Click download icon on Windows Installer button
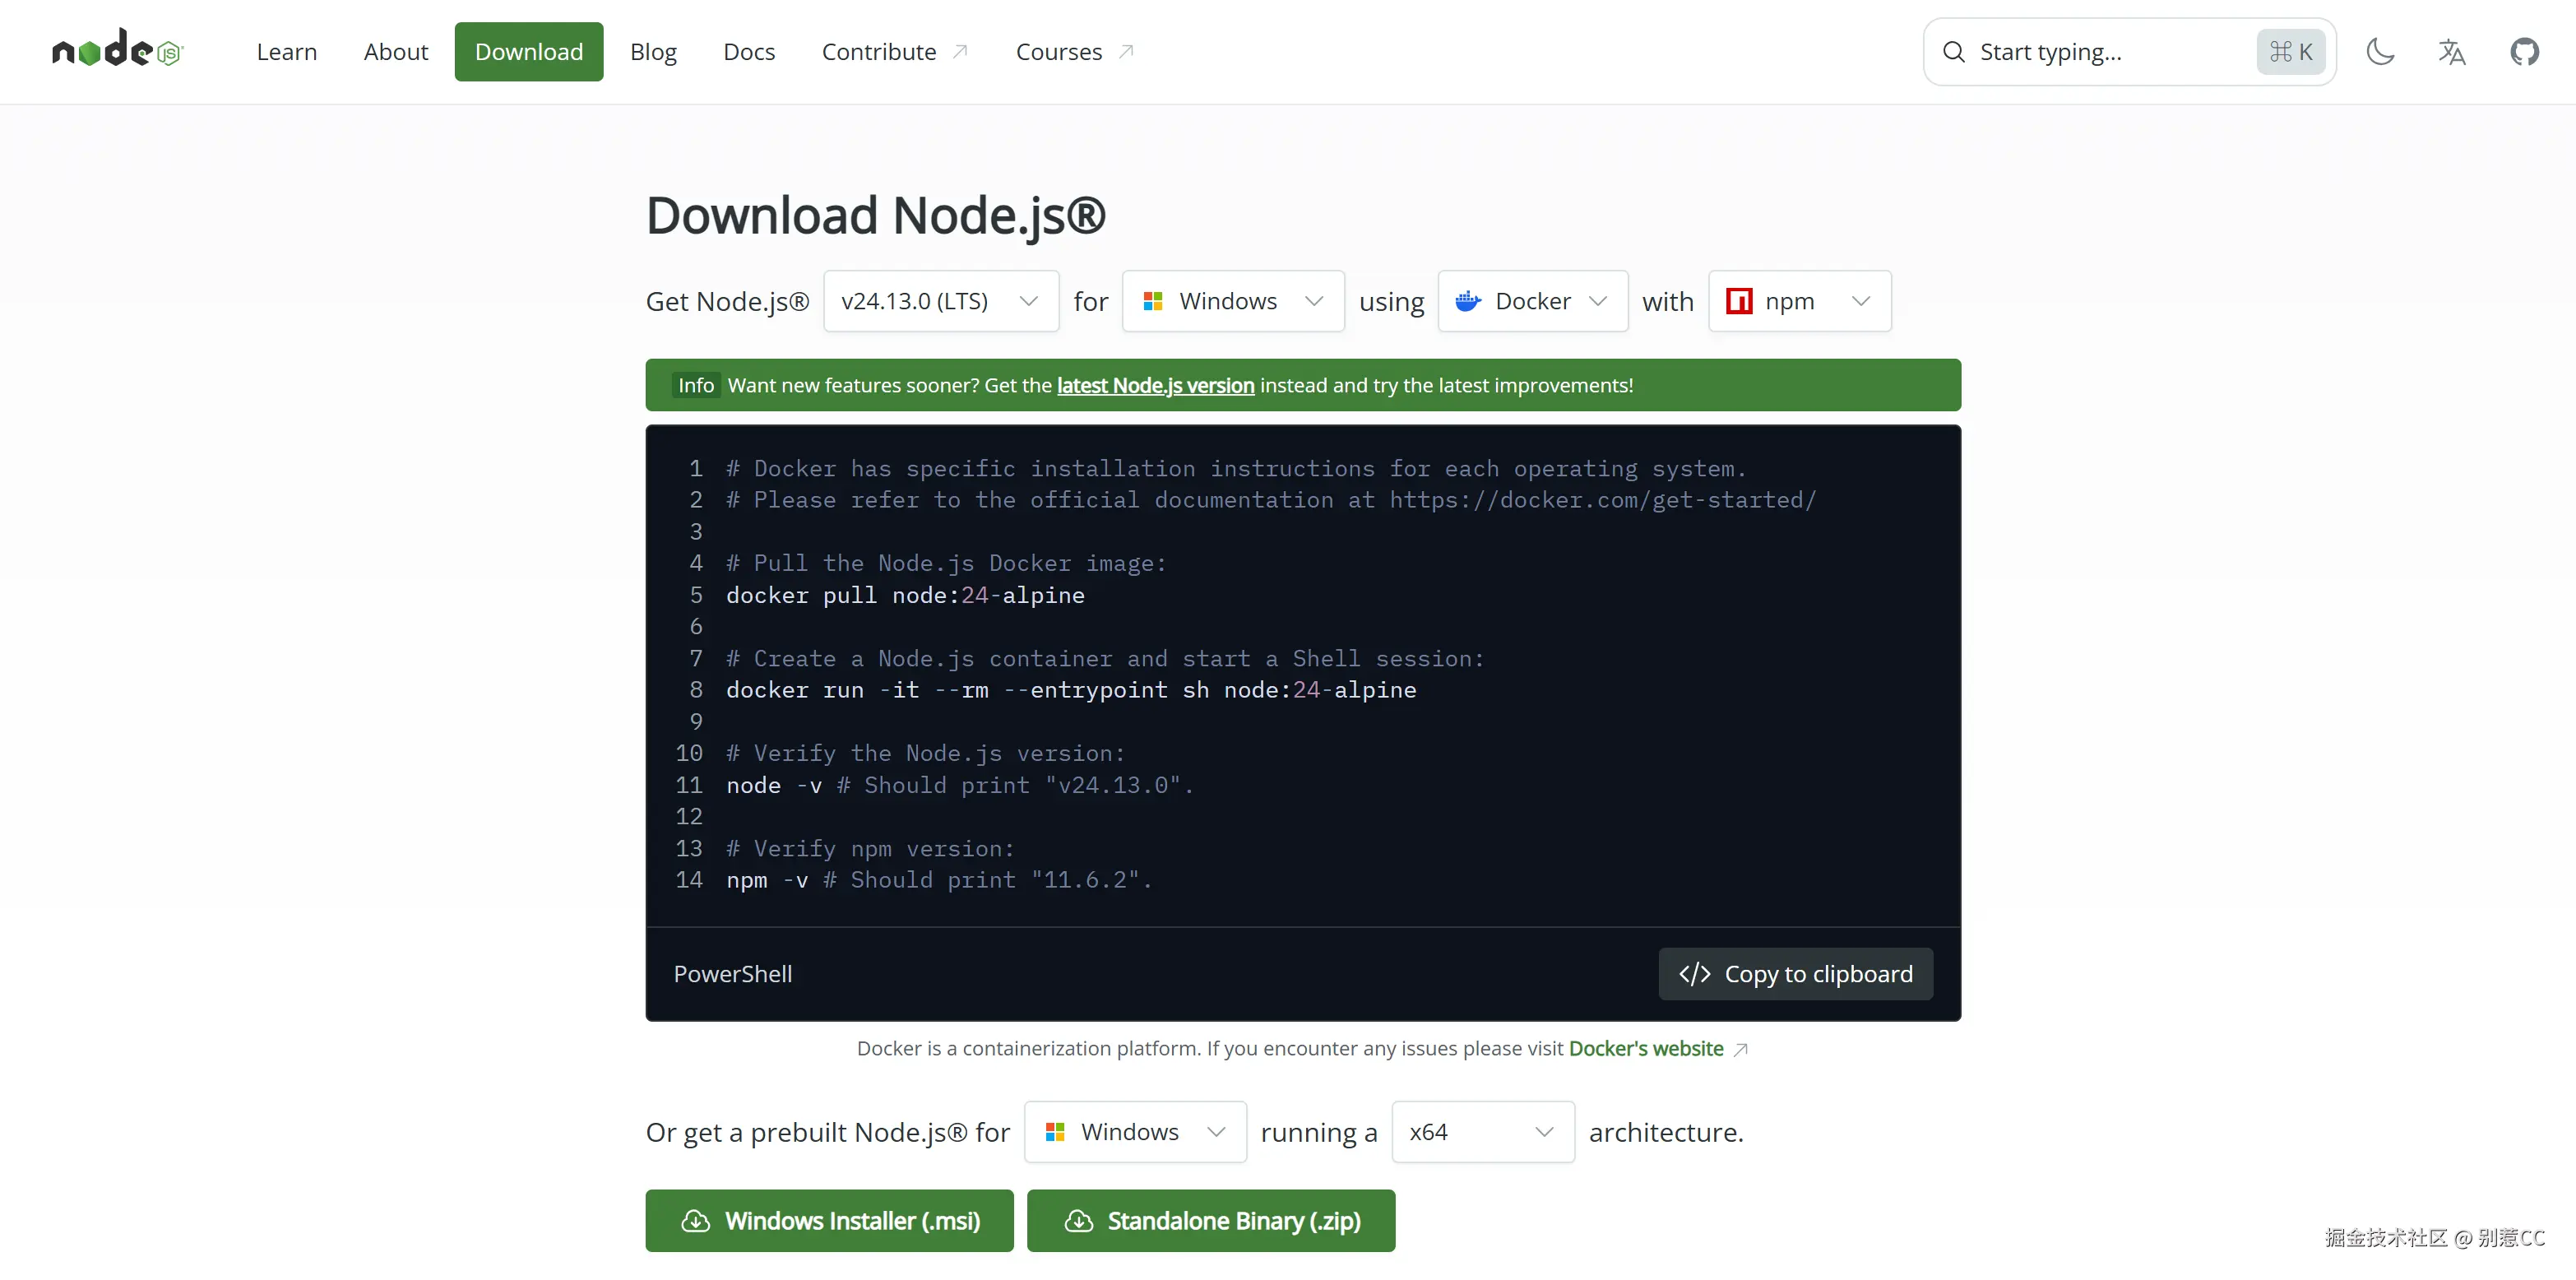 tap(695, 1221)
